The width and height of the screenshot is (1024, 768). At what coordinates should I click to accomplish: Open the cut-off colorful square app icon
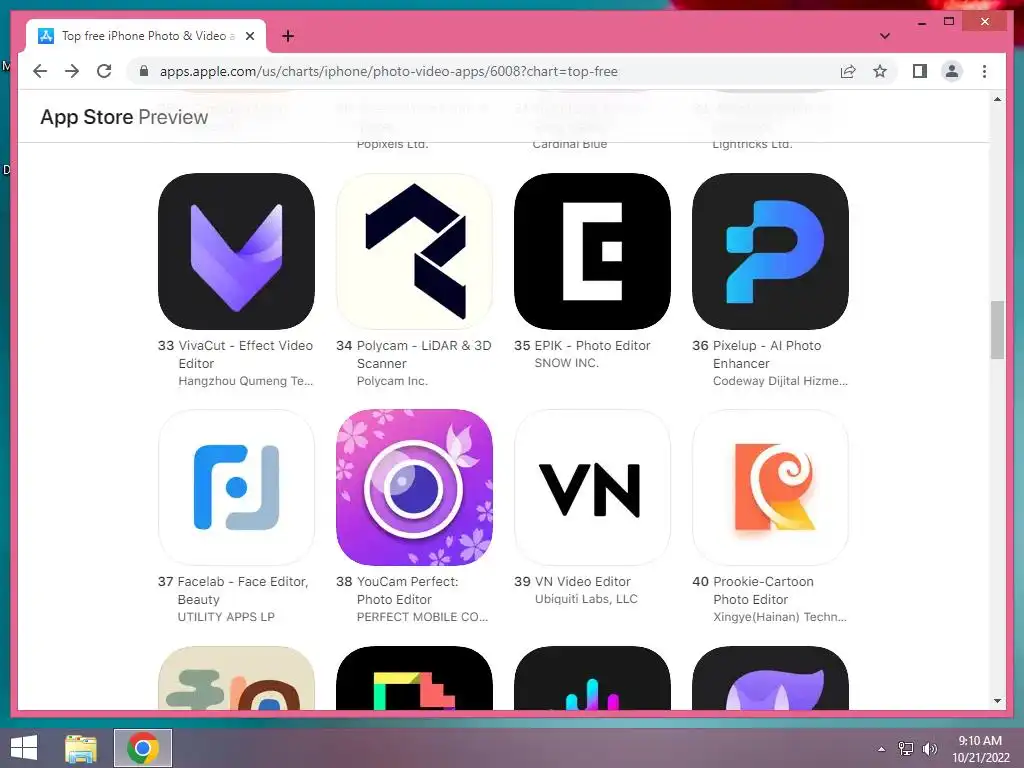coord(414,678)
